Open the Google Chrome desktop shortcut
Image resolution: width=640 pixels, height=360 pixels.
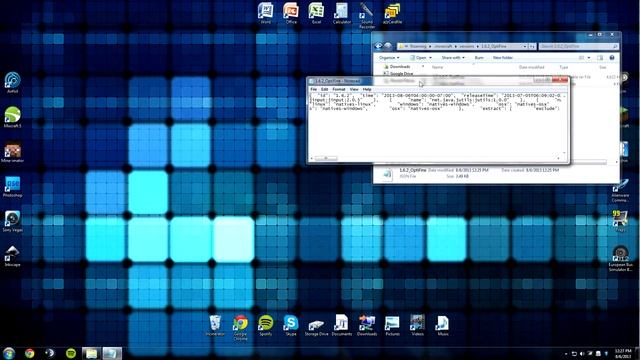point(240,327)
